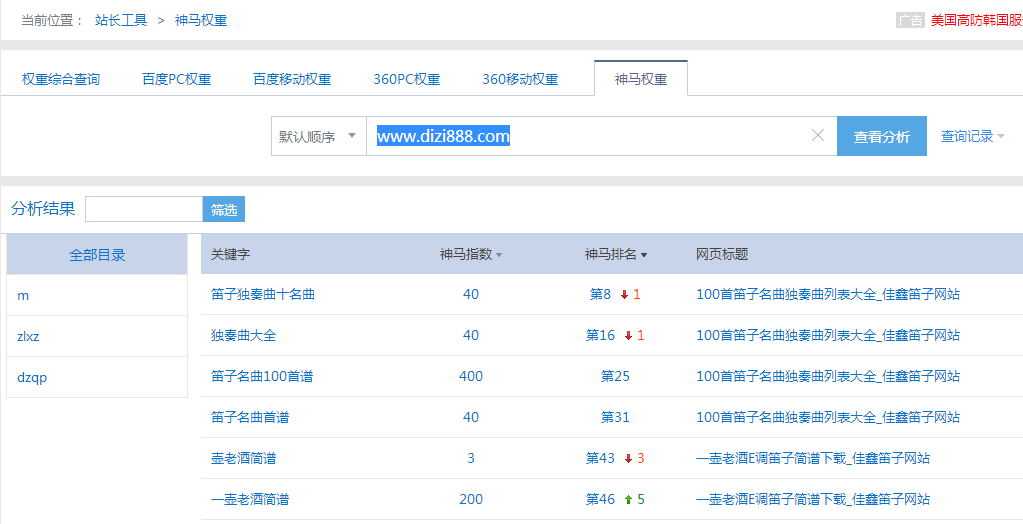1023x524 pixels.
Task: Click the 分析结果 filter text box
Action: coord(144,209)
